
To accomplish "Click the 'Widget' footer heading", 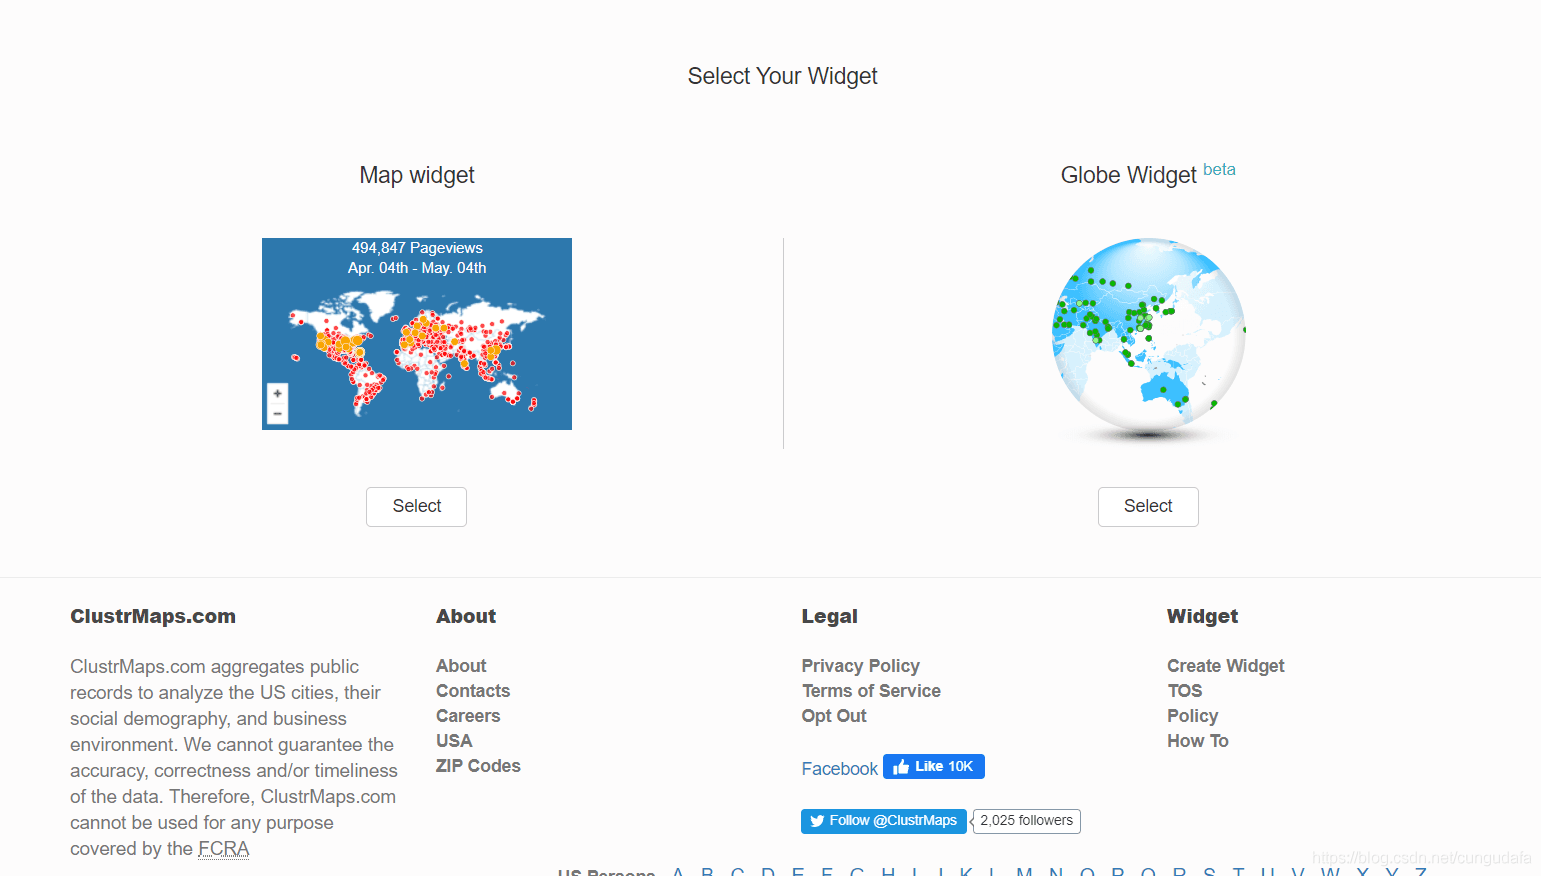I will pyautogui.click(x=1202, y=617).
